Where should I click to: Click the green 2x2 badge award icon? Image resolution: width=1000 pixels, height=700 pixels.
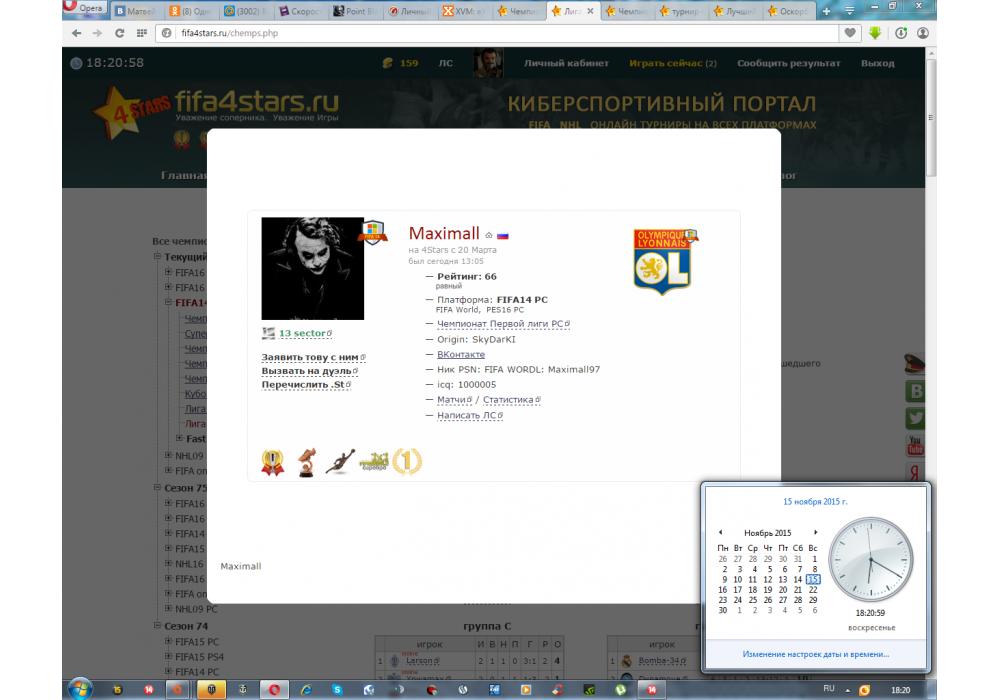coord(374,462)
